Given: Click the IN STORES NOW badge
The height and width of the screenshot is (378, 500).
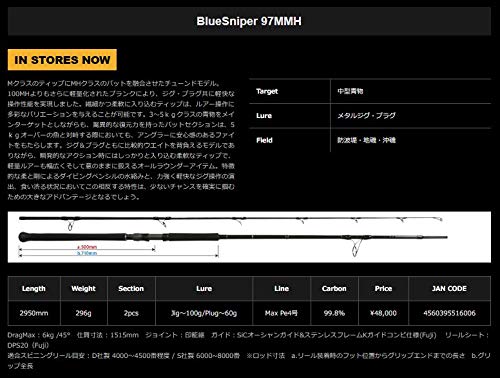Looking at the screenshot, I should (62, 60).
